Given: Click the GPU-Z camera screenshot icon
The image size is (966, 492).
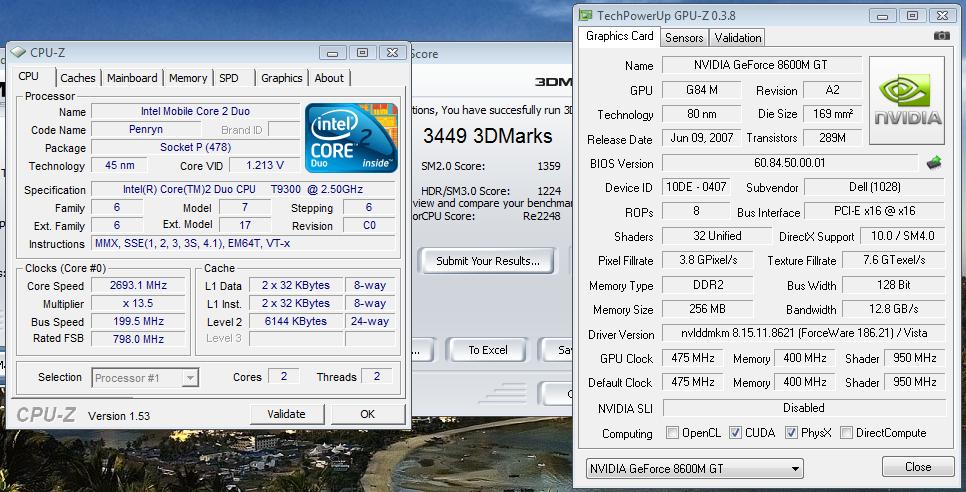Looking at the screenshot, I should [941, 36].
